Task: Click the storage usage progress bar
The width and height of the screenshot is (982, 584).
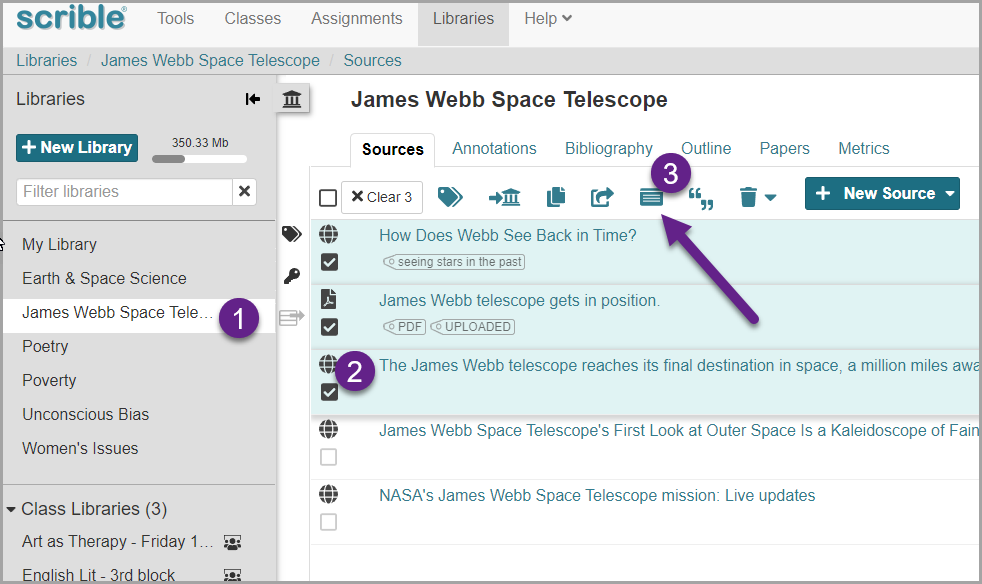Action: (x=199, y=159)
